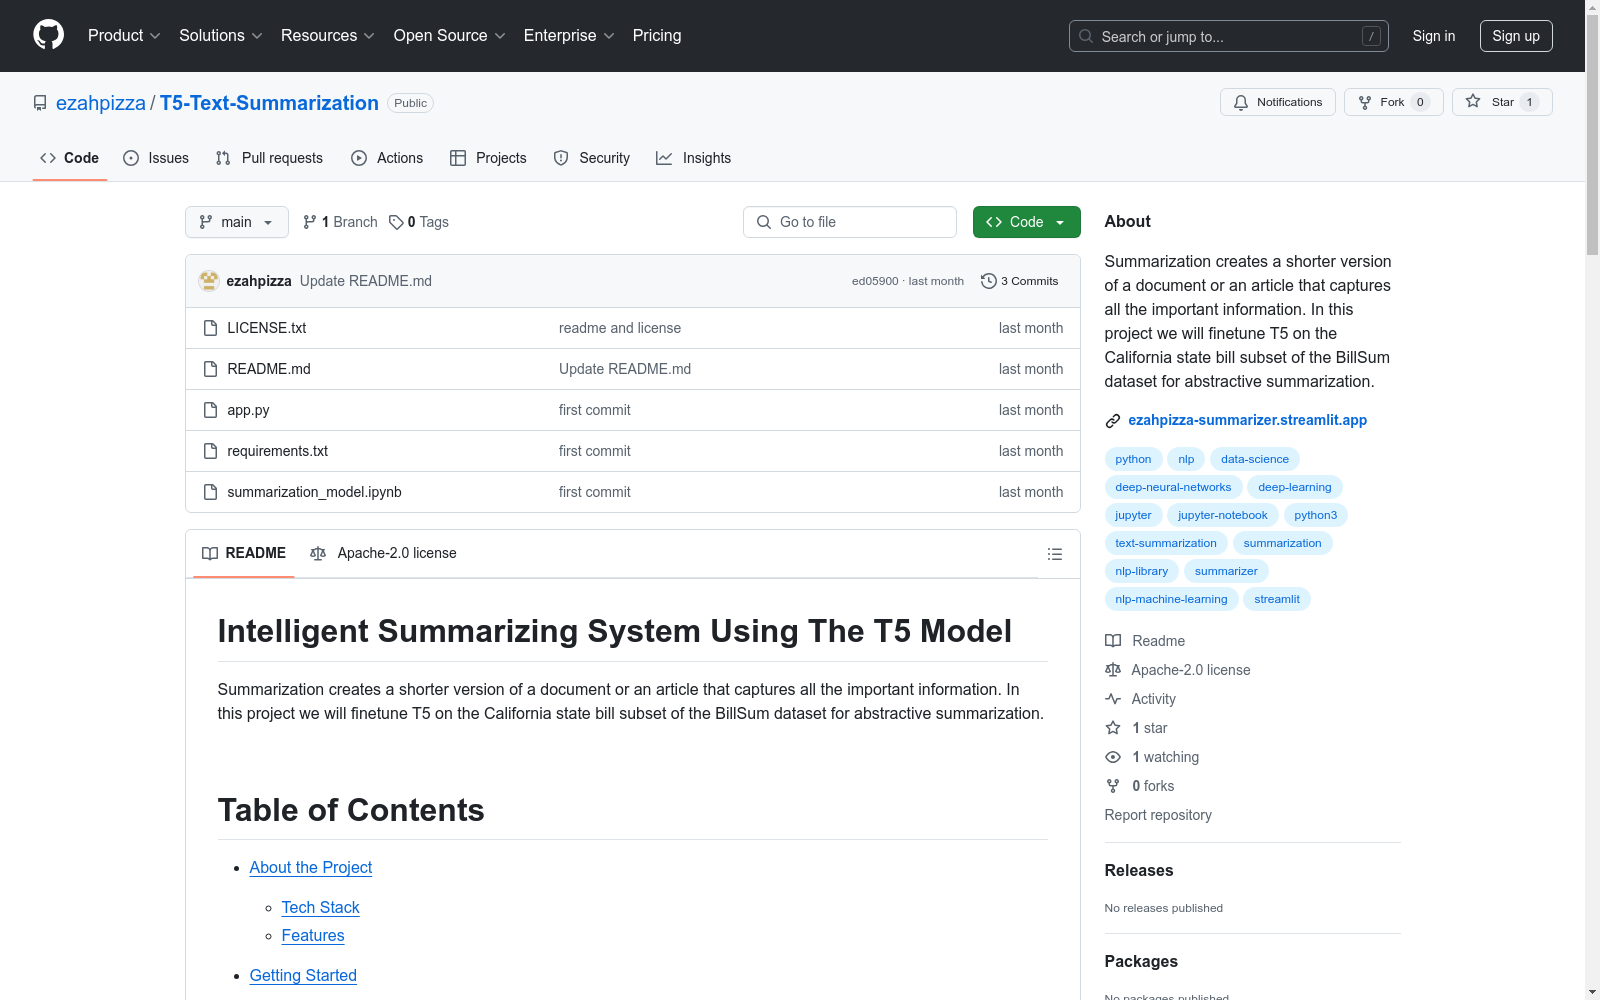1600x1000 pixels.
Task: Click the commit history clock icon
Action: tap(989, 281)
